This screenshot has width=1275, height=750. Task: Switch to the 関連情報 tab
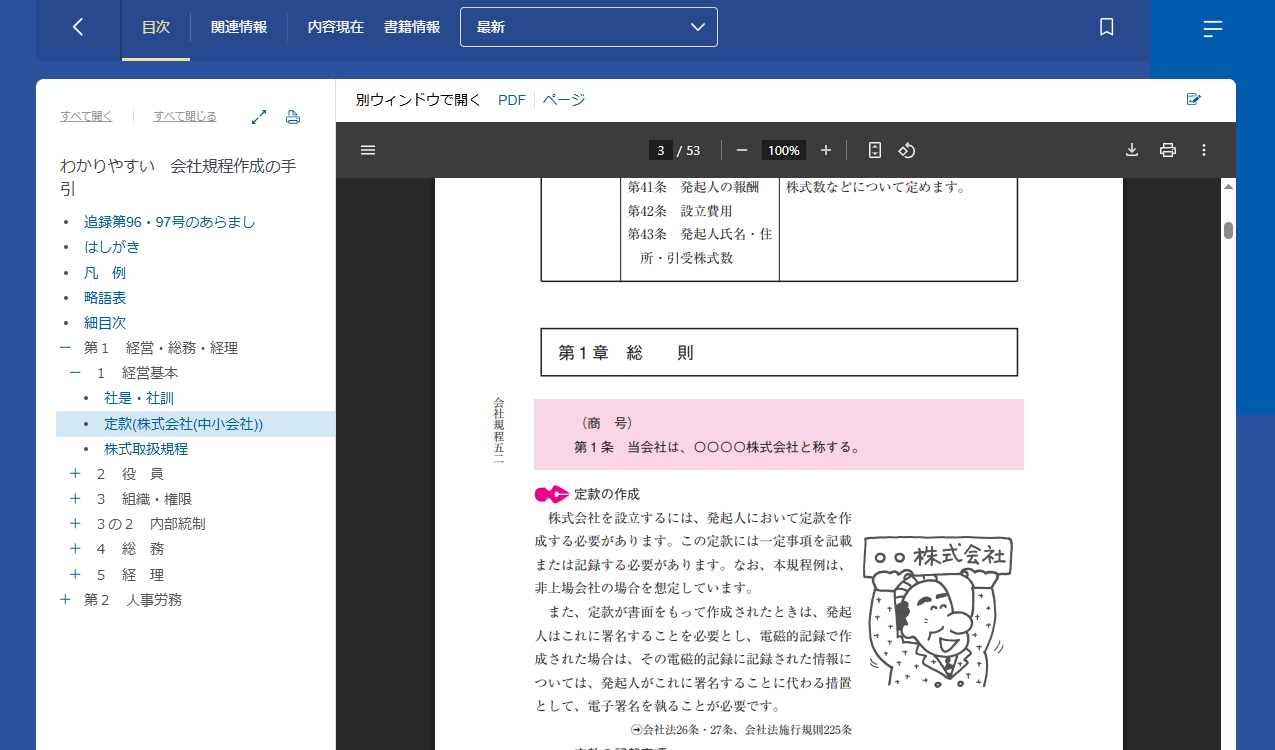[x=239, y=28]
